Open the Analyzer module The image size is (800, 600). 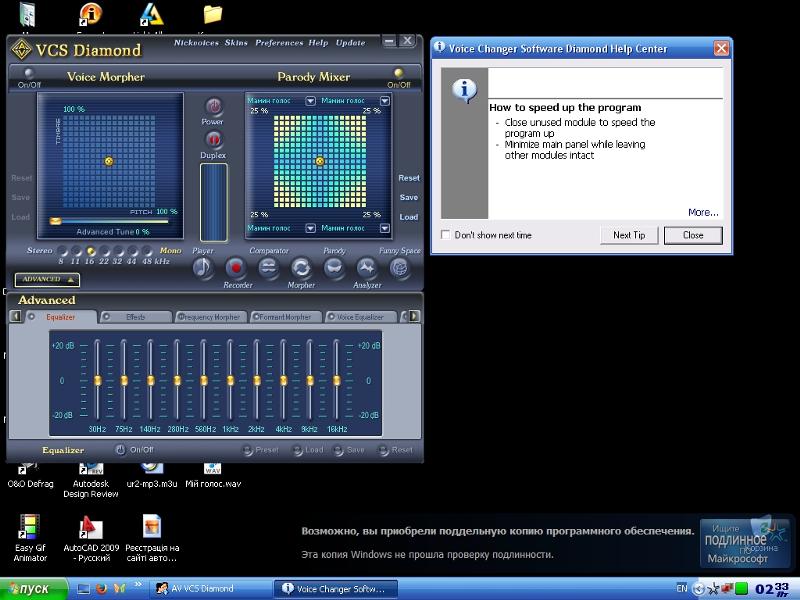(366, 268)
